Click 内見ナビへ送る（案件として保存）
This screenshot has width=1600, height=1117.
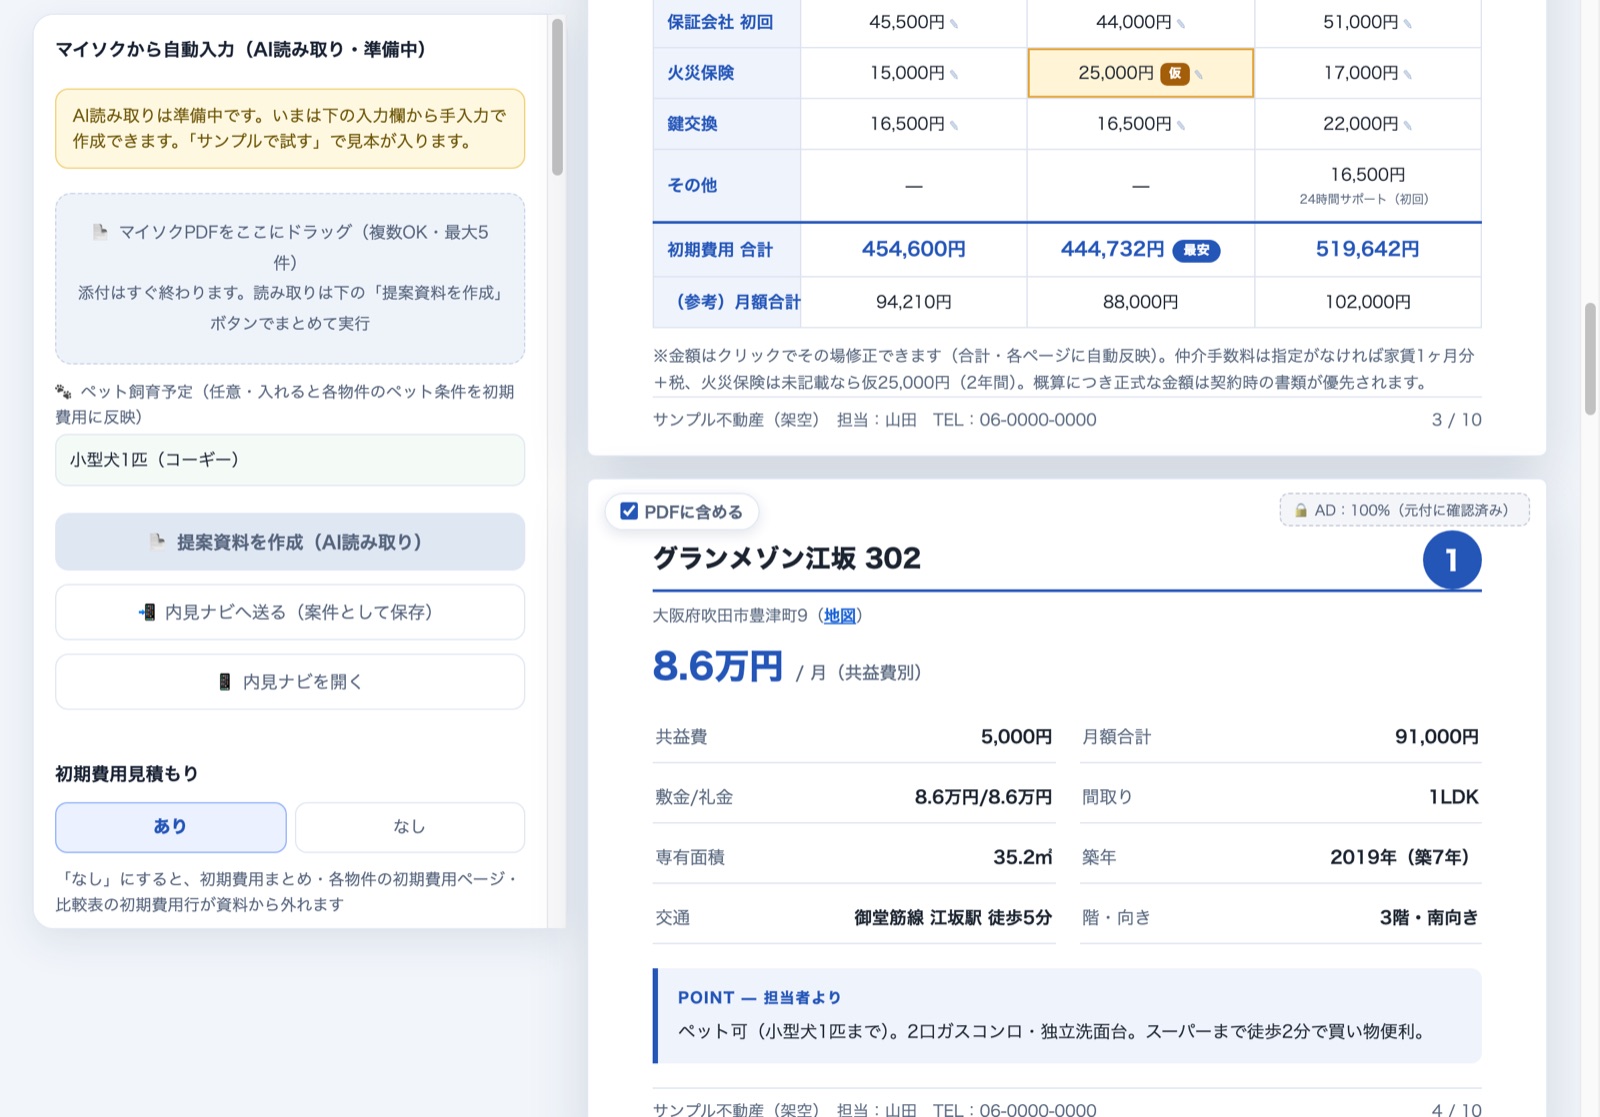pyautogui.click(x=290, y=612)
